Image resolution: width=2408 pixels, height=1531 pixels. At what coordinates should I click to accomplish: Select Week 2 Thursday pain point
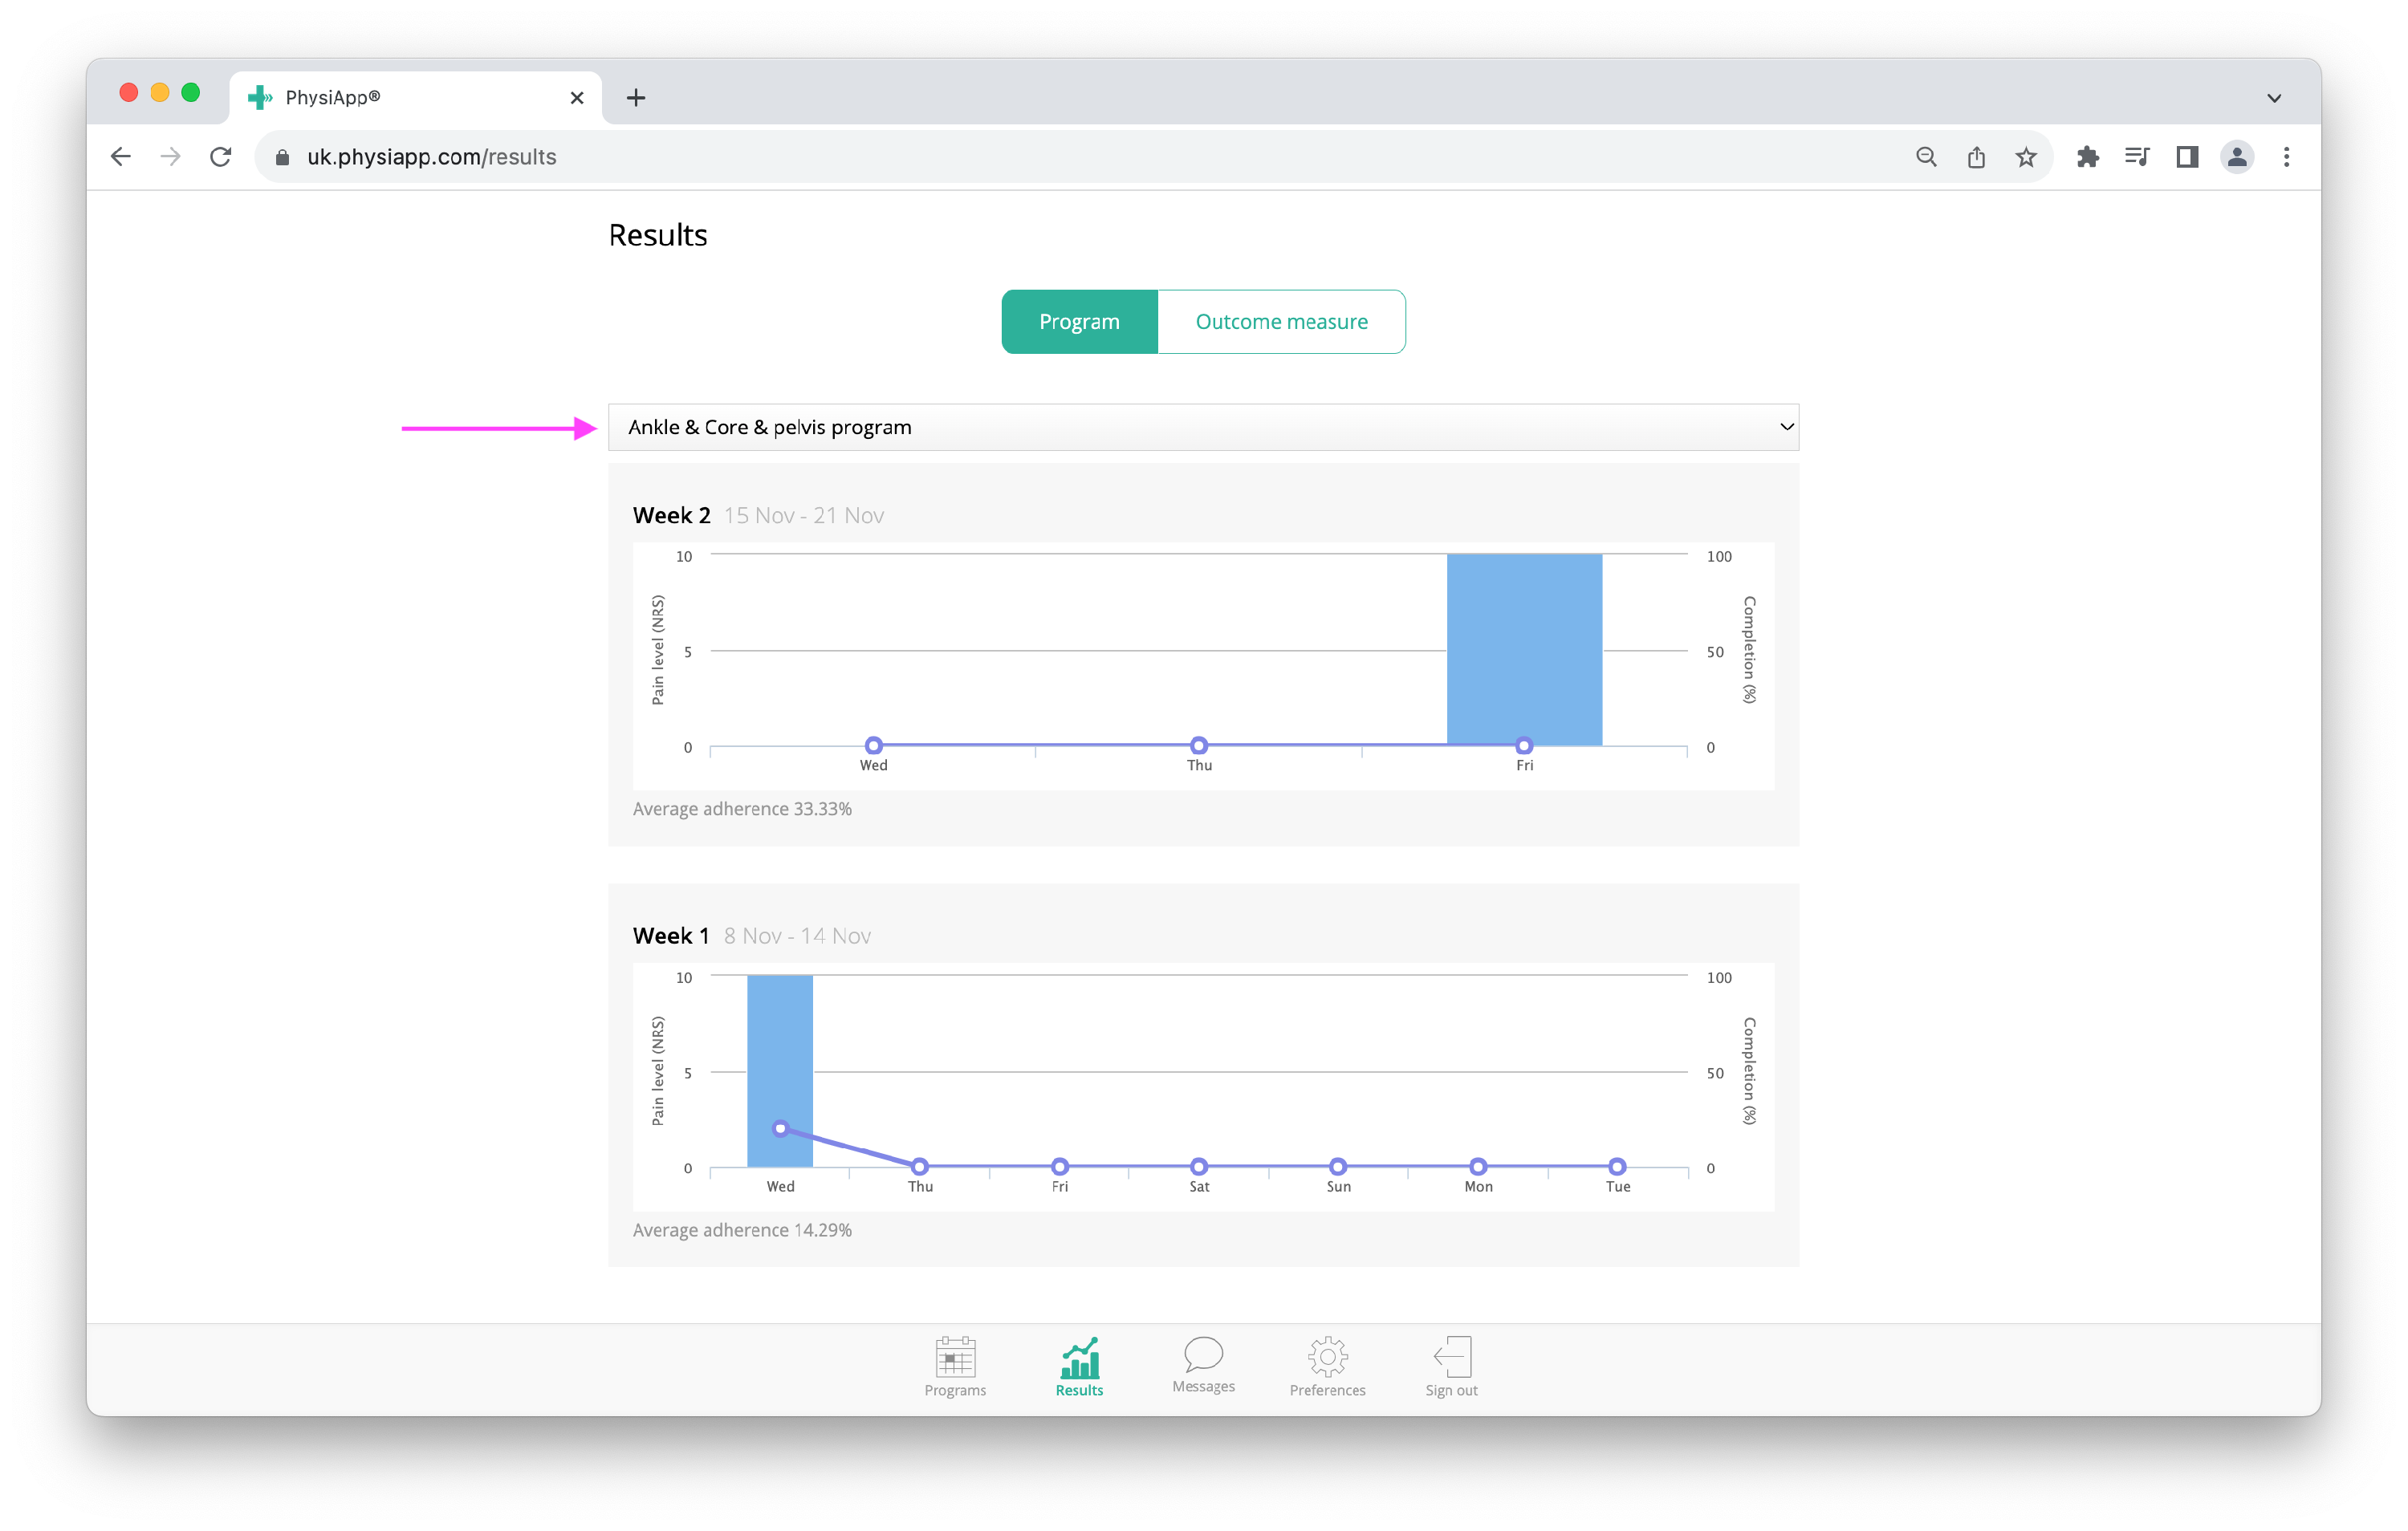click(x=1198, y=745)
